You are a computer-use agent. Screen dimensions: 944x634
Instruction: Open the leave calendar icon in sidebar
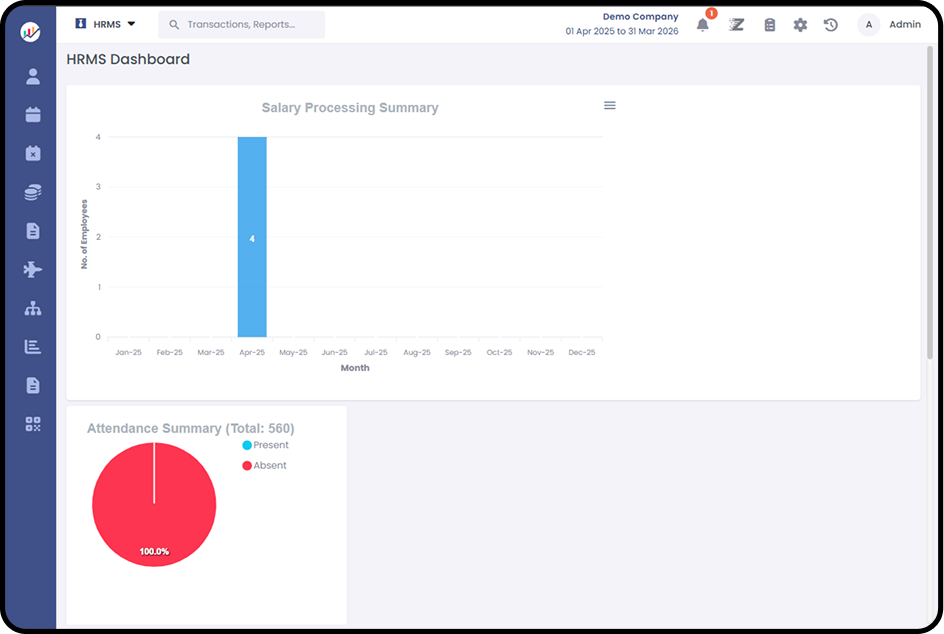click(31, 152)
